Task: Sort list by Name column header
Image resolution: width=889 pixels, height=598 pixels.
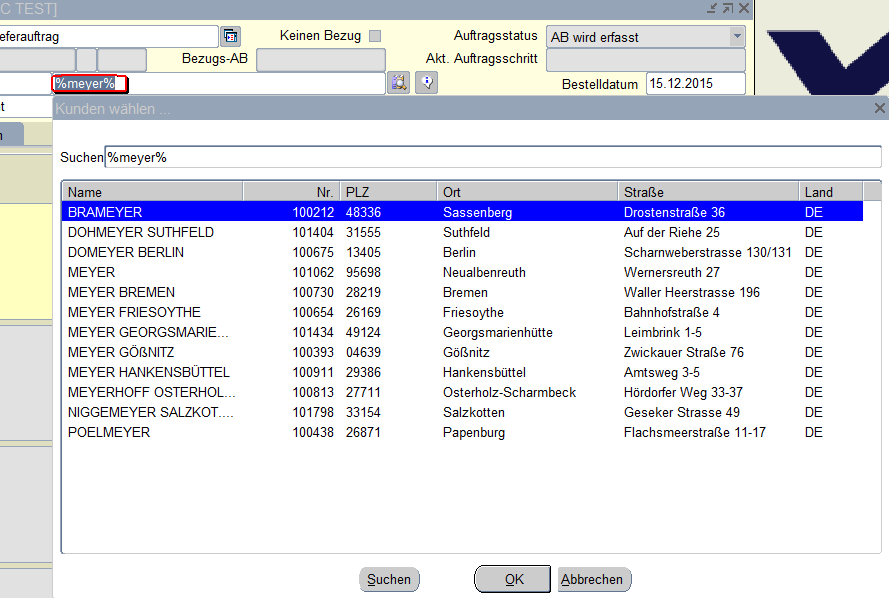Action: coord(152,192)
